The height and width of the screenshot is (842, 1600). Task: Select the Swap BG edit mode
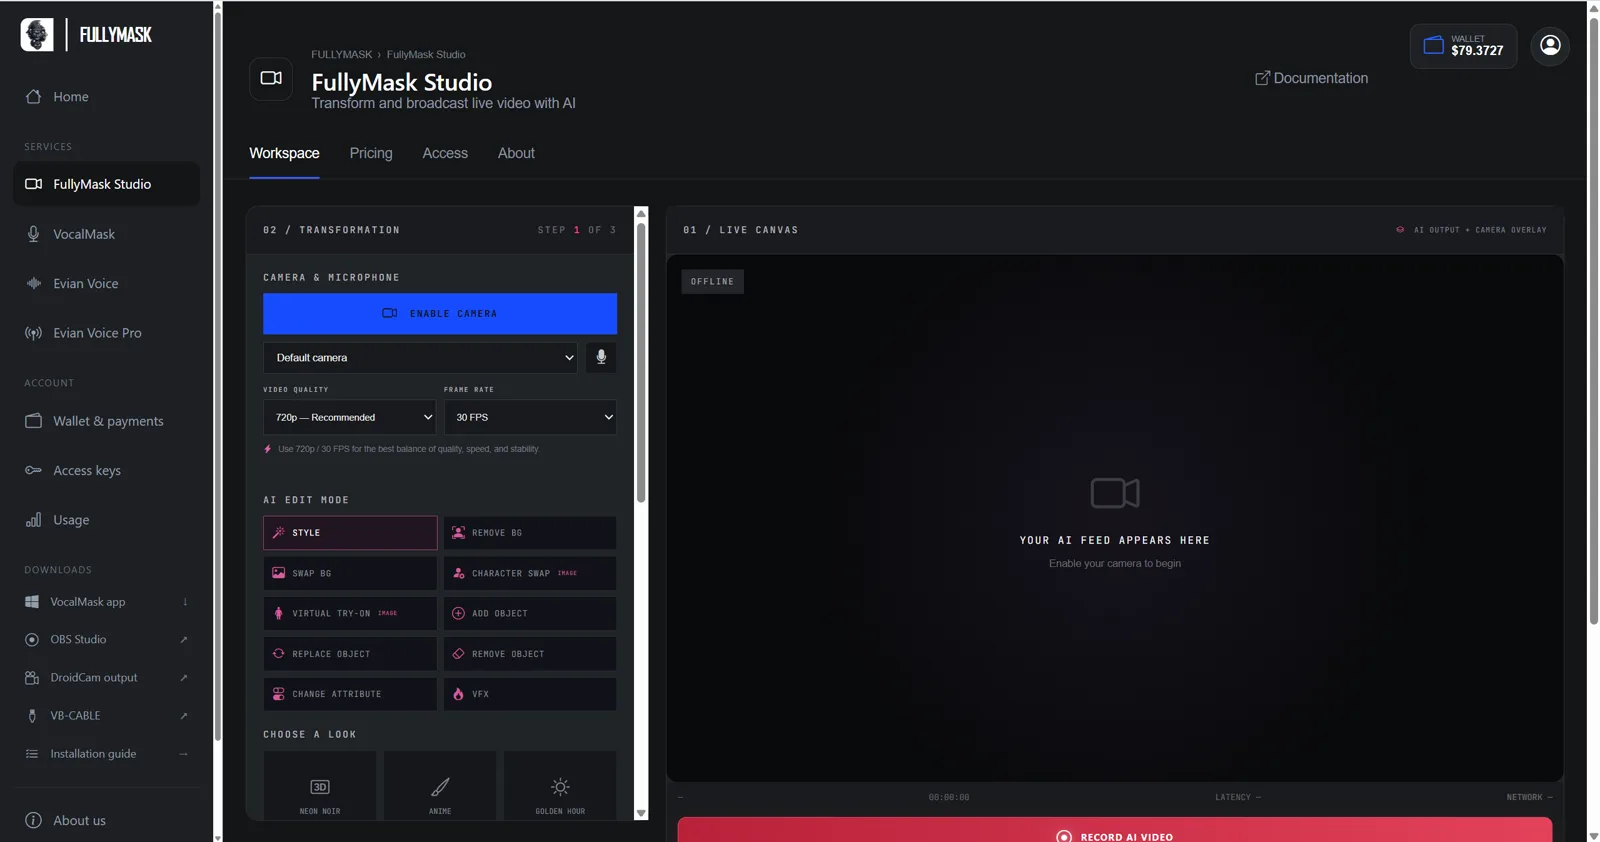tap(350, 574)
